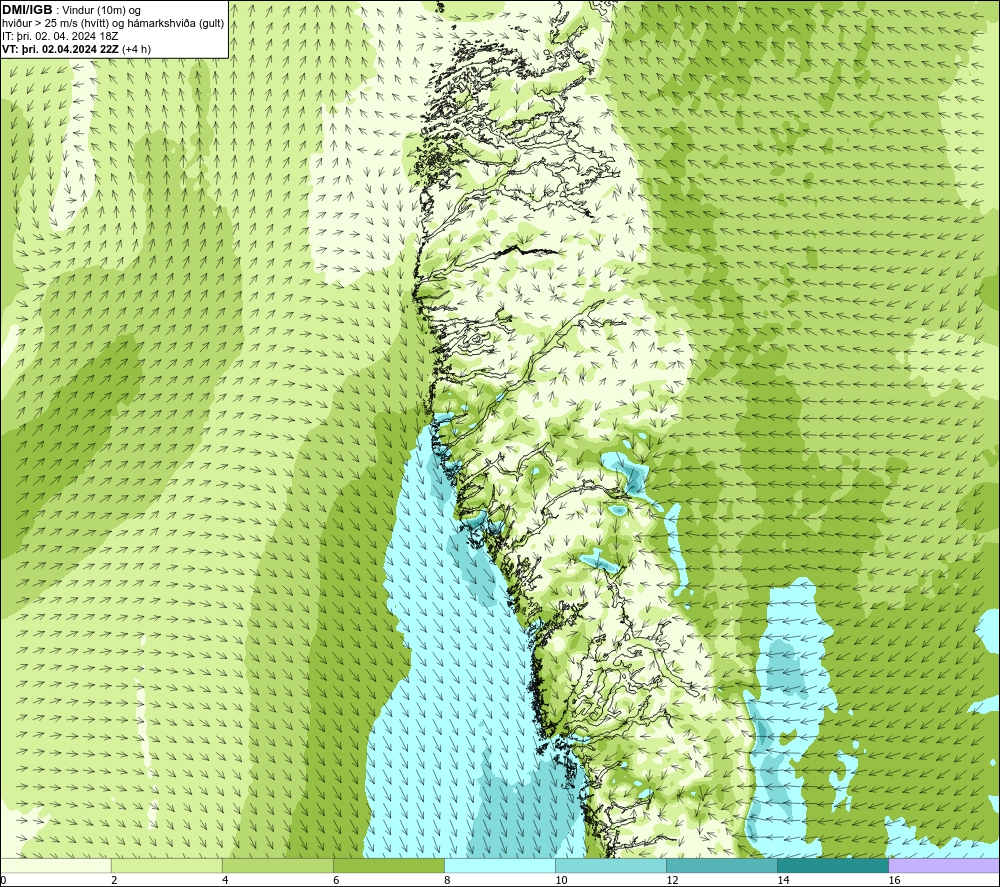Click the '14' scale label
The height and width of the screenshot is (887, 1000).
[x=783, y=880]
